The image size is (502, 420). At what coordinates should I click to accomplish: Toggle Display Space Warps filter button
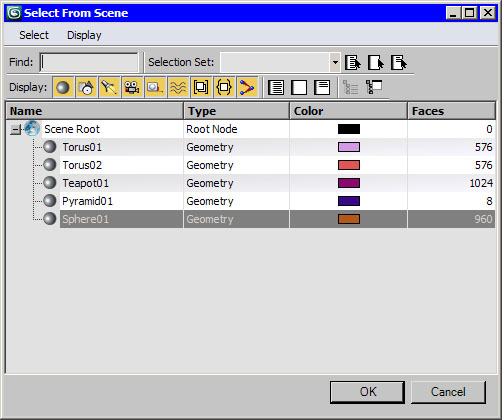tap(178, 87)
